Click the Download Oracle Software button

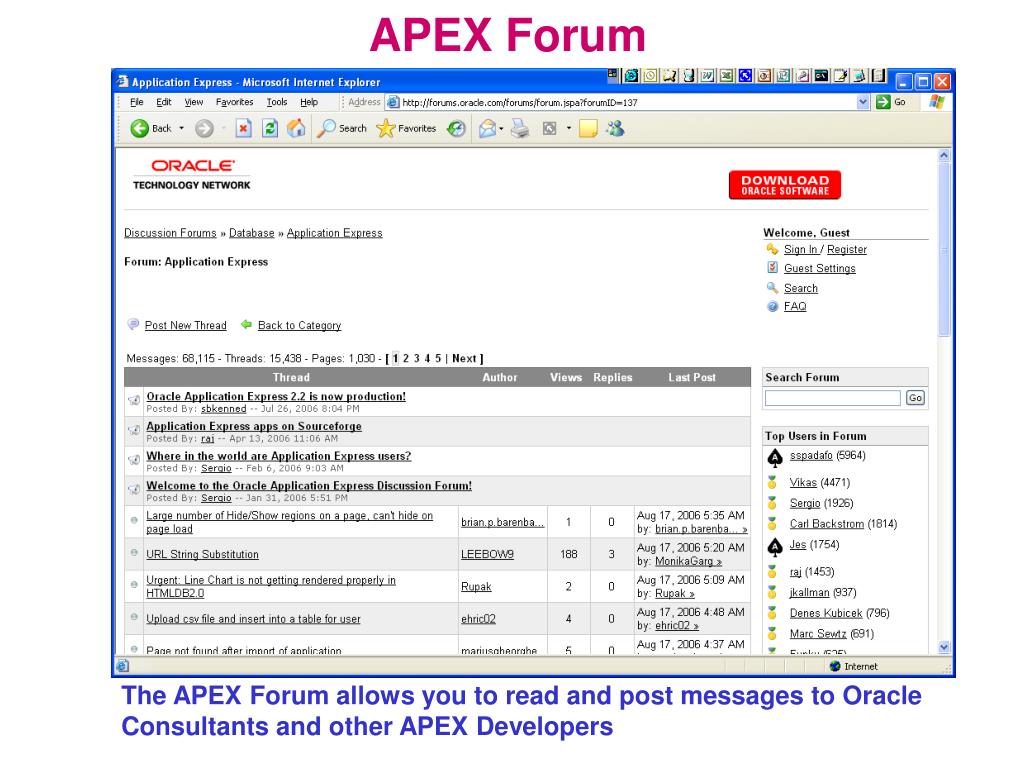click(784, 185)
